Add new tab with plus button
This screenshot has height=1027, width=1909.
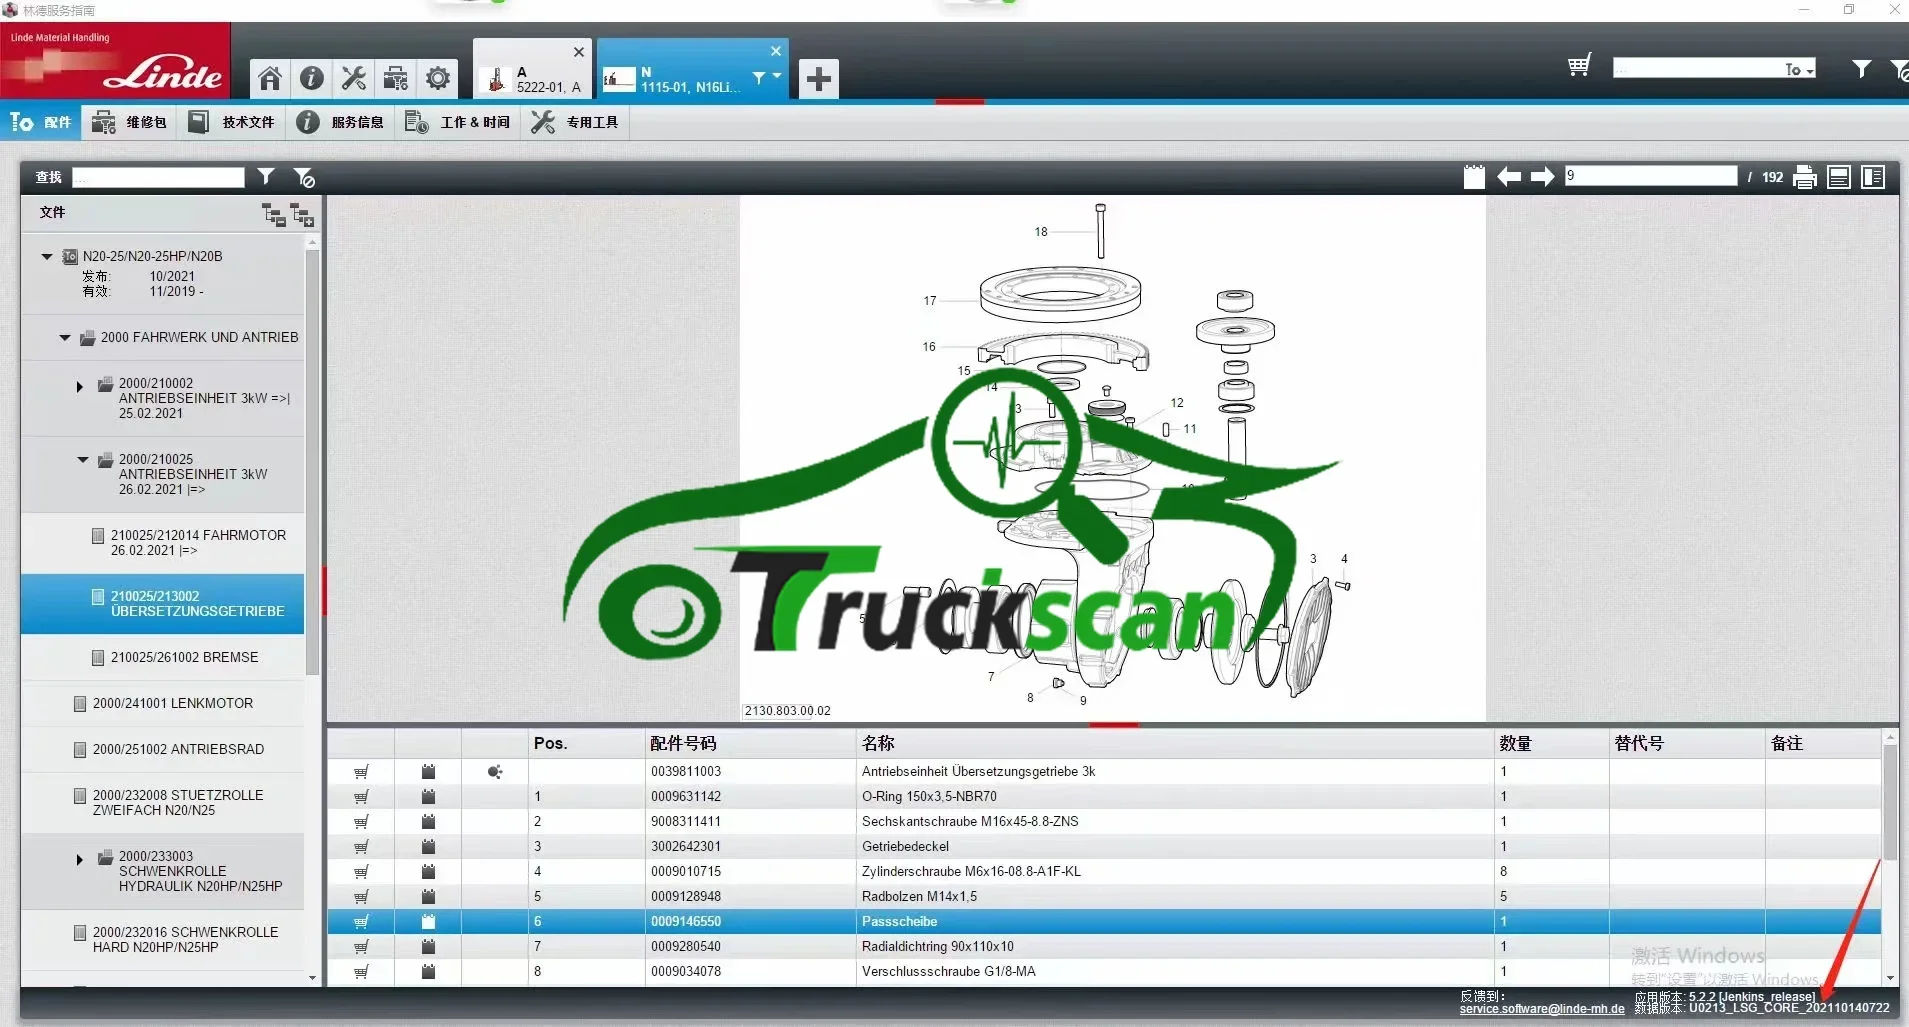point(818,78)
